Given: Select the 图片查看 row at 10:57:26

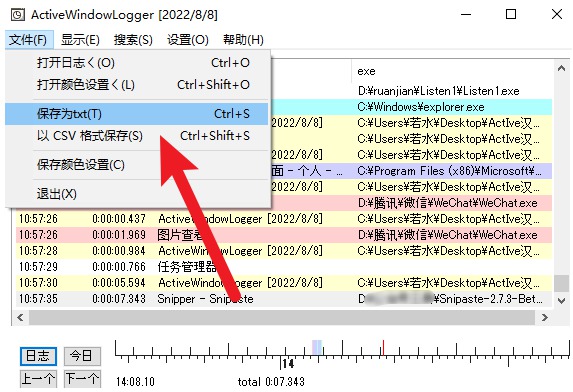Looking at the screenshot, I should pos(284,235).
